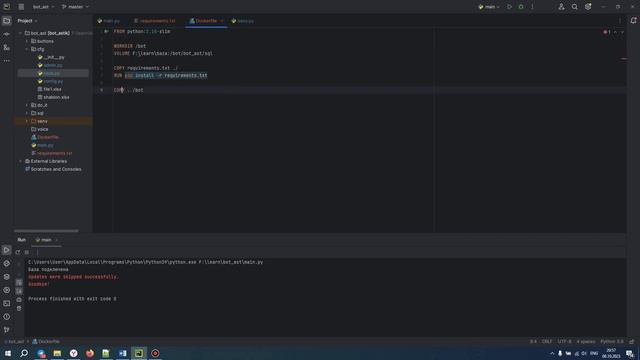
Task: Open Code With Me icon
Action: [561, 7]
